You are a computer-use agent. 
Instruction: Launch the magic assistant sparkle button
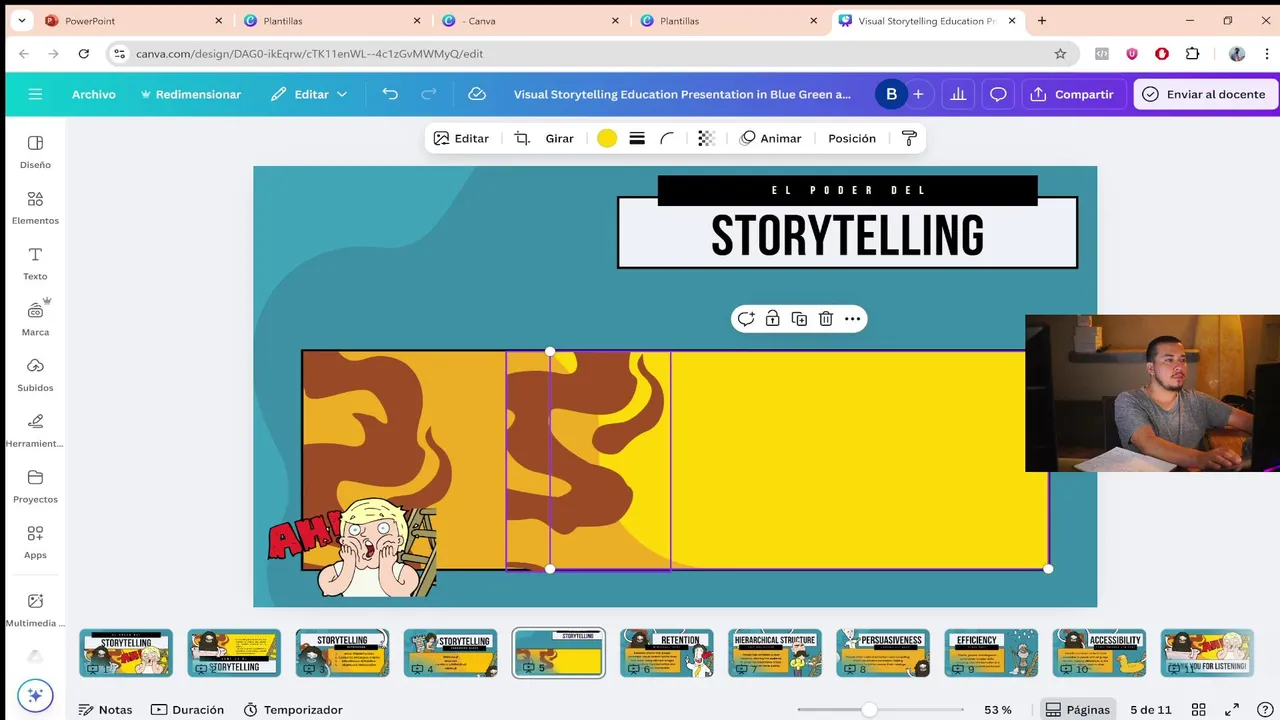click(x=35, y=695)
